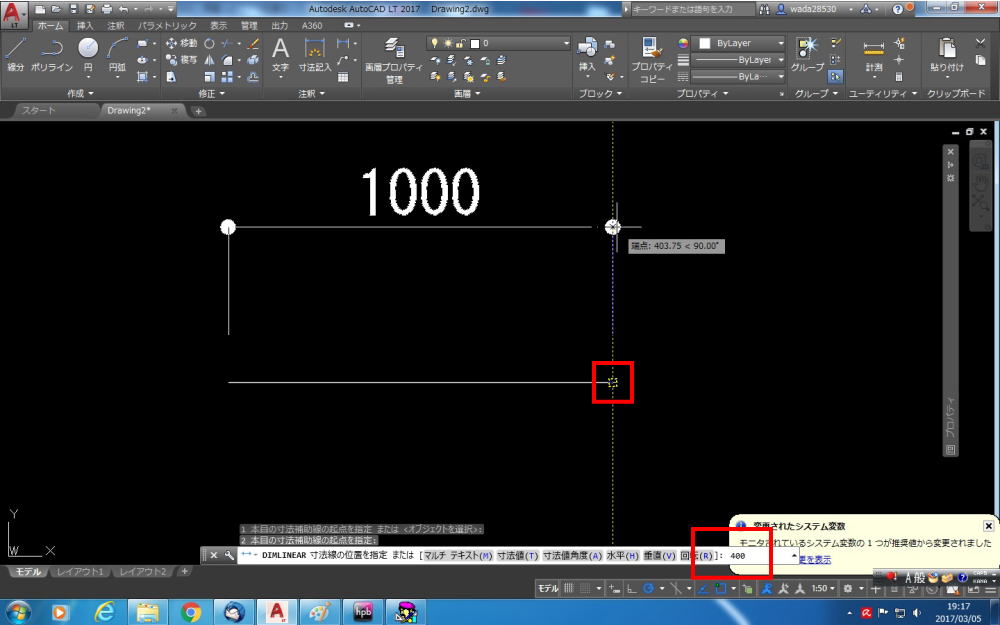This screenshot has width=1000, height=625.
Task: Click the keyword search input field
Action: (x=692, y=9)
